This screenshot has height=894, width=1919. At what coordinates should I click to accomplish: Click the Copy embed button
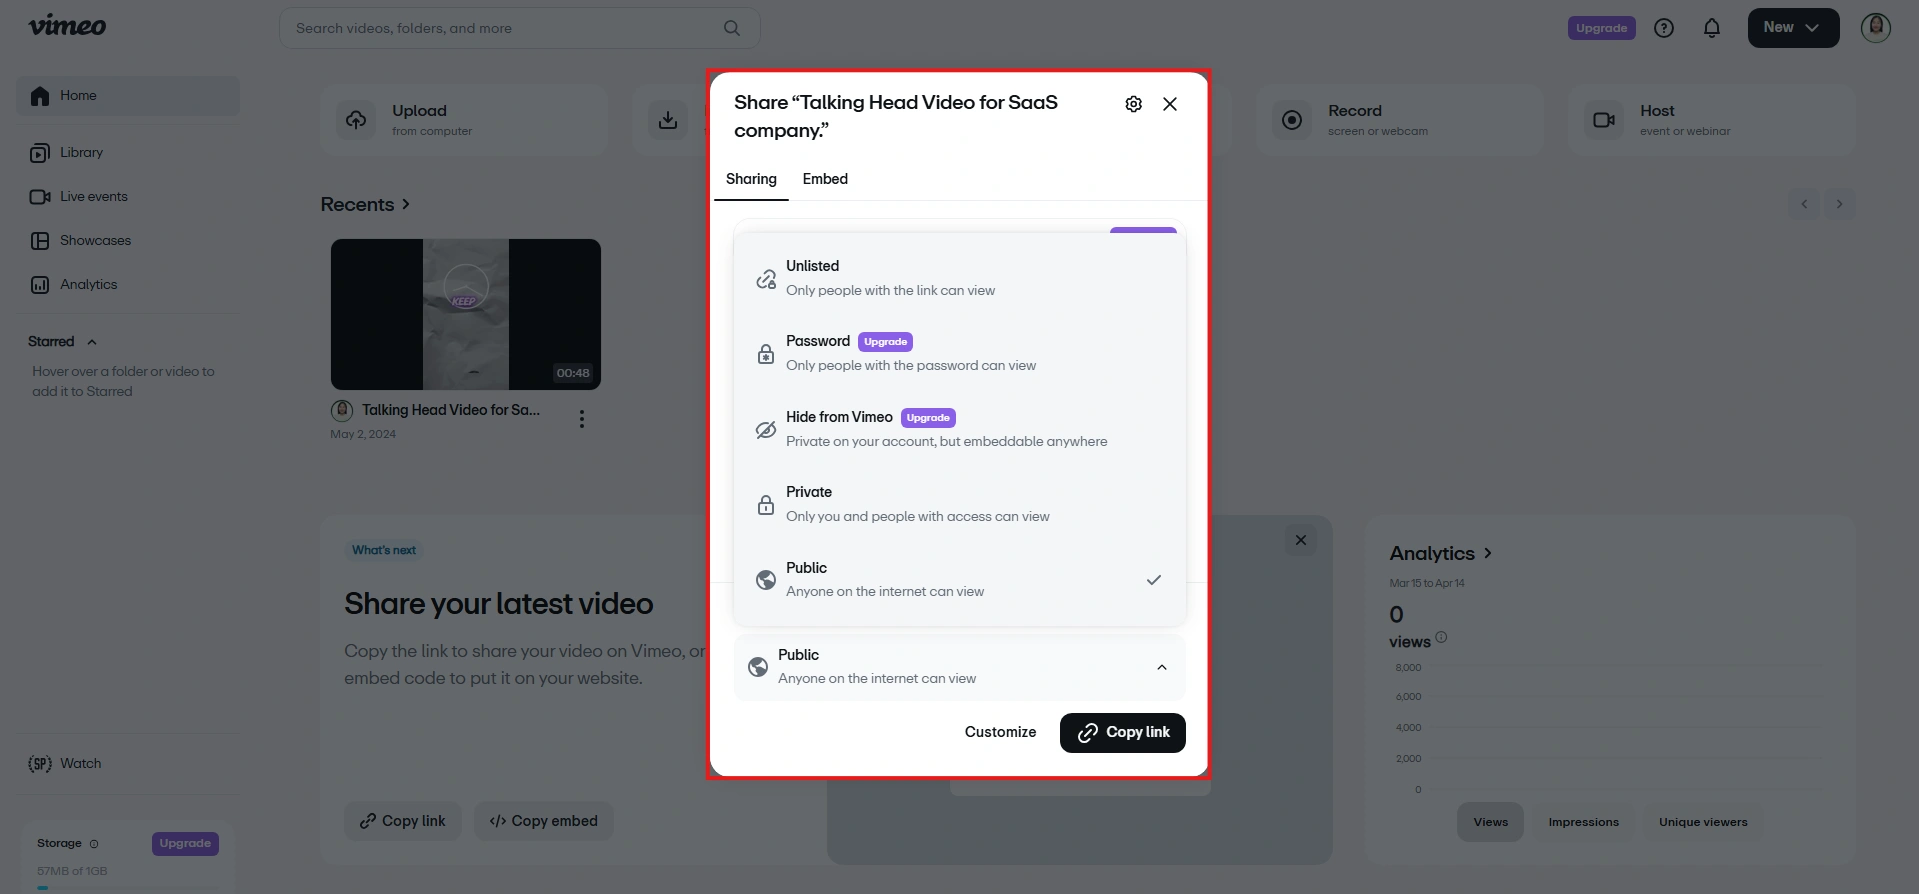544,821
